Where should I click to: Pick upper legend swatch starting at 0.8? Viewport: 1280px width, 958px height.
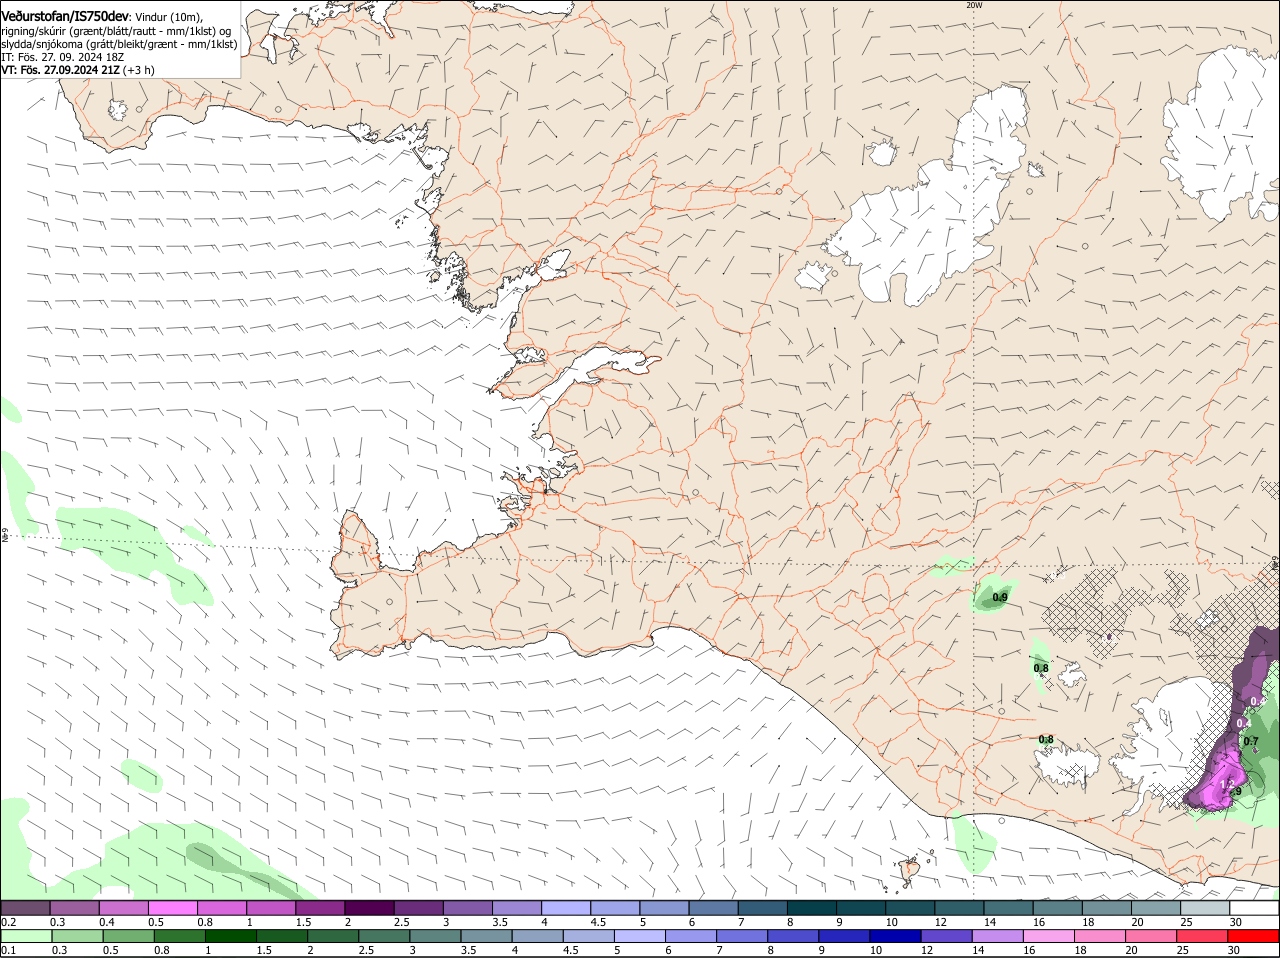tap(221, 907)
